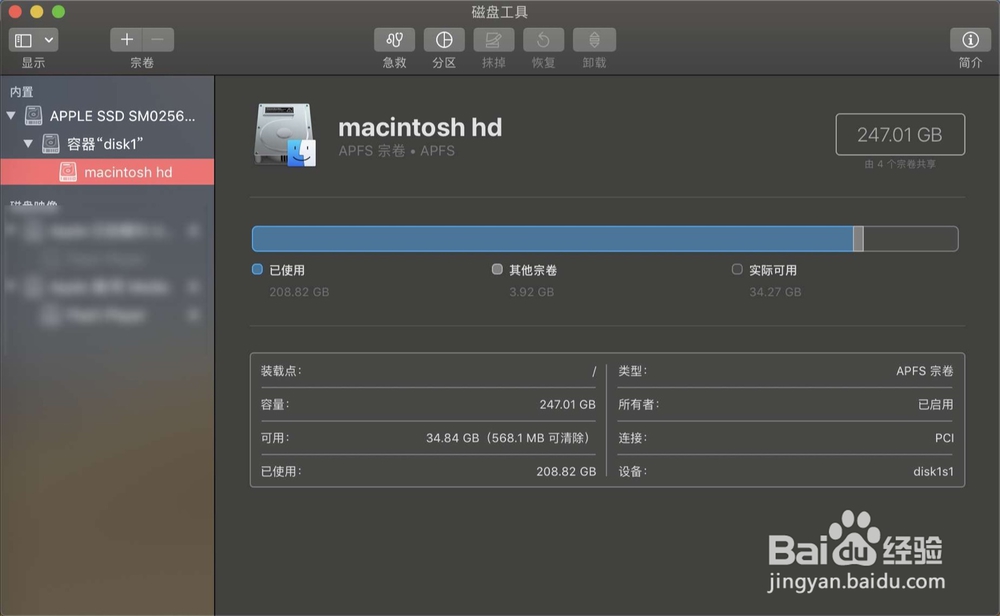The height and width of the screenshot is (616, 1000).
Task: Add a volume with the 宗卷 plus icon
Action: pyautogui.click(x=127, y=40)
